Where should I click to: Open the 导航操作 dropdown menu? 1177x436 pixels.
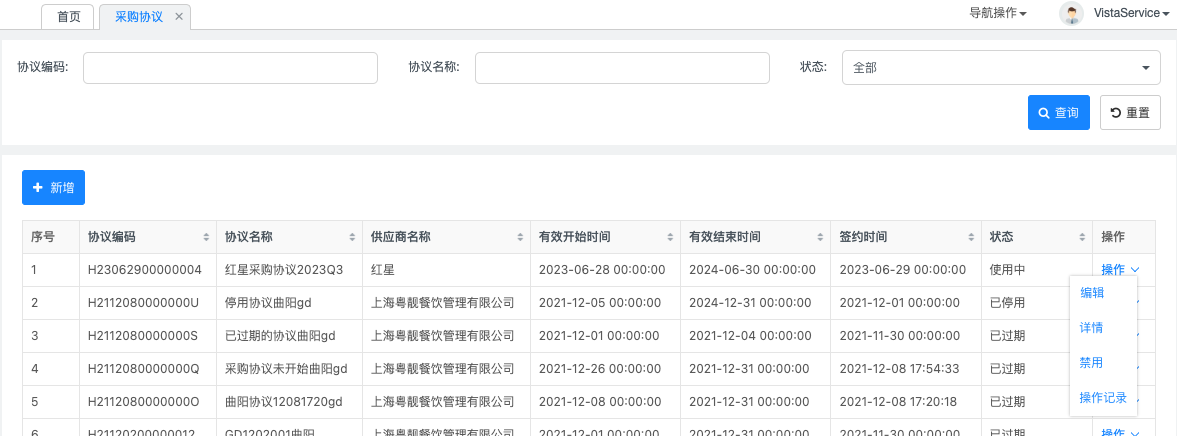pyautogui.click(x=998, y=13)
